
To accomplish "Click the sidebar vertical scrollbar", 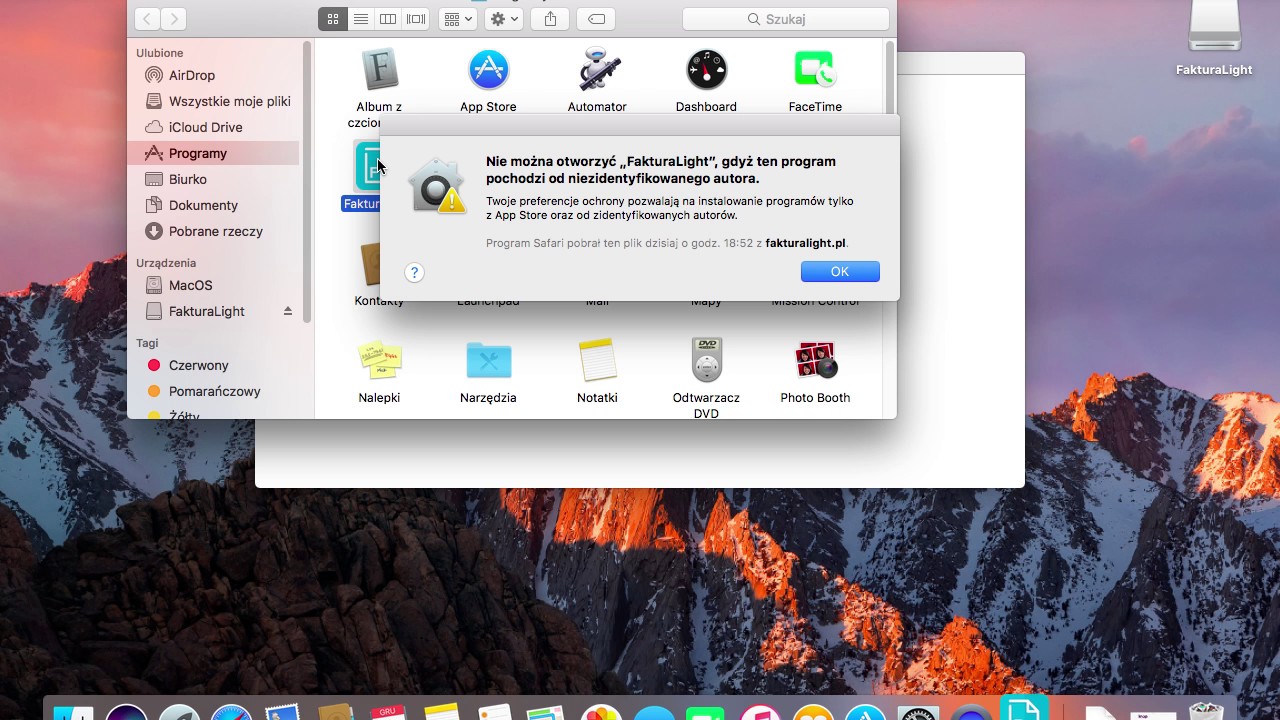I will (x=307, y=182).
